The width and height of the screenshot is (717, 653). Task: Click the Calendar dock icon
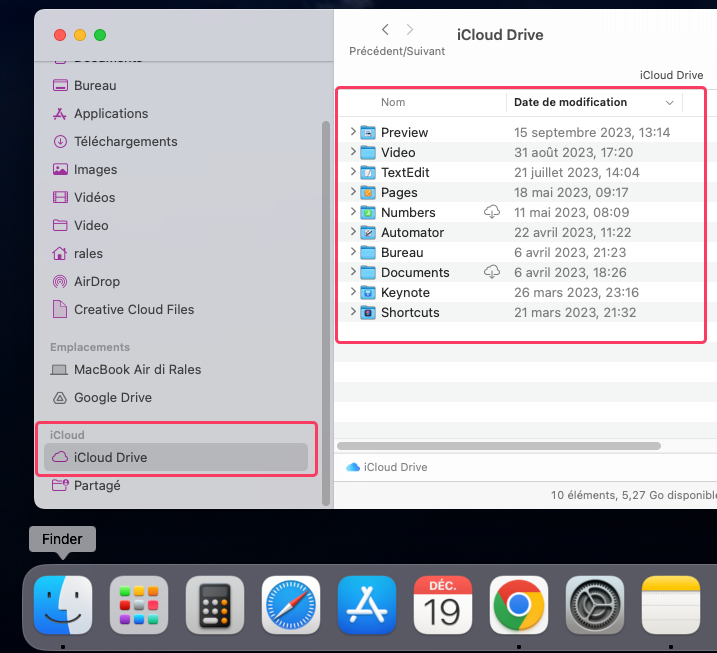pyautogui.click(x=443, y=606)
